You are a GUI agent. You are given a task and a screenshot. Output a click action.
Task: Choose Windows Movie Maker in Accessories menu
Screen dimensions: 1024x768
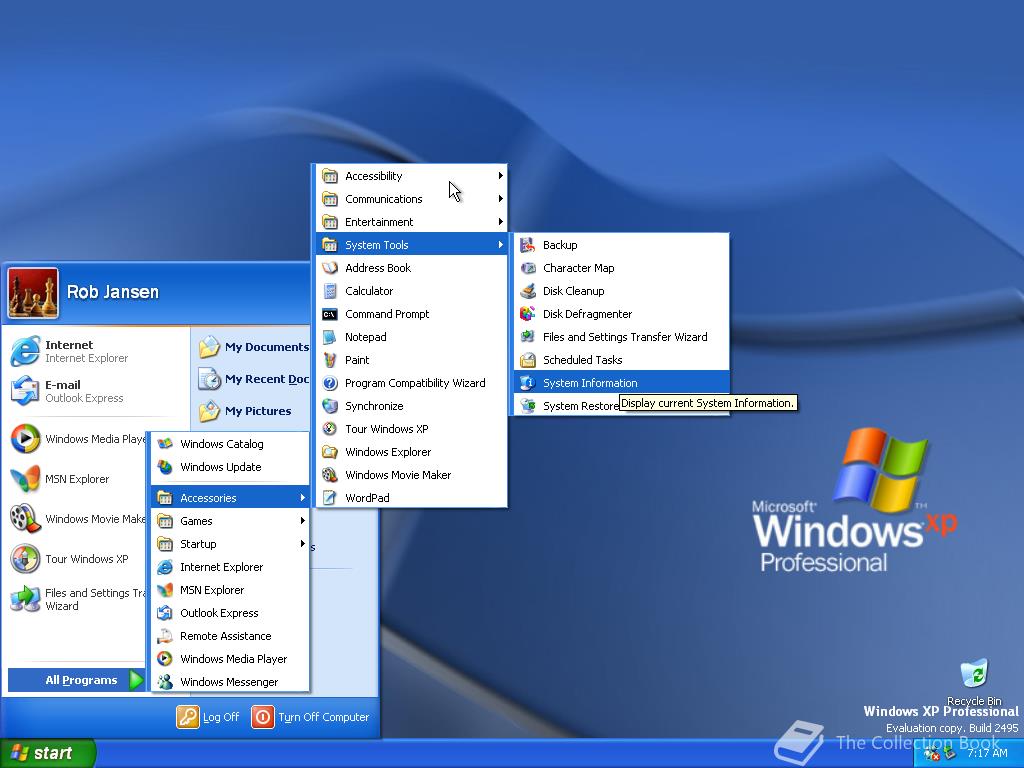click(x=411, y=475)
